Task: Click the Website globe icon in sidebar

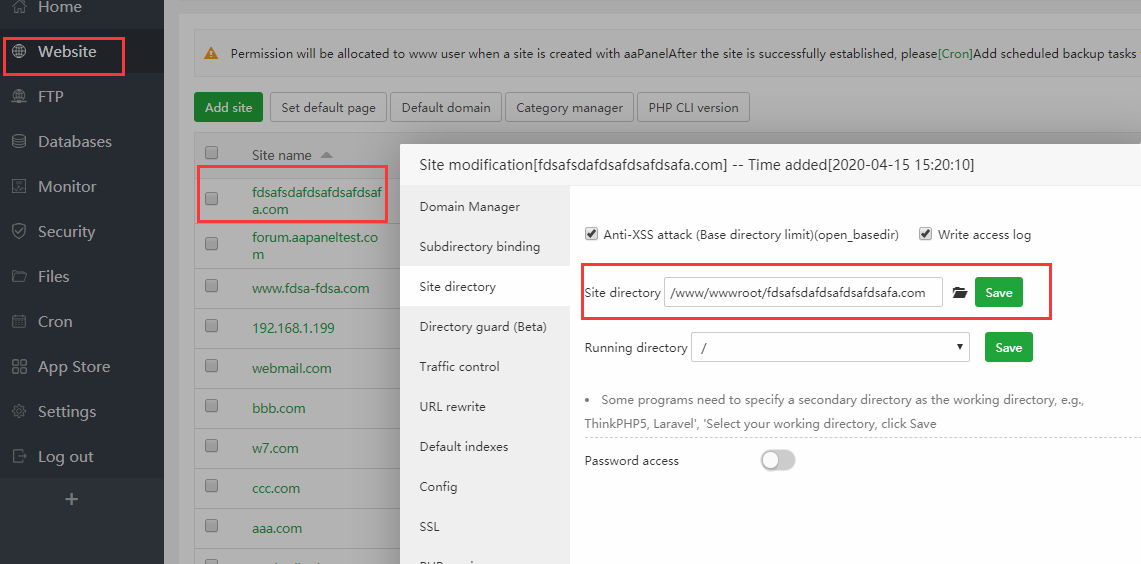Action: [19, 52]
